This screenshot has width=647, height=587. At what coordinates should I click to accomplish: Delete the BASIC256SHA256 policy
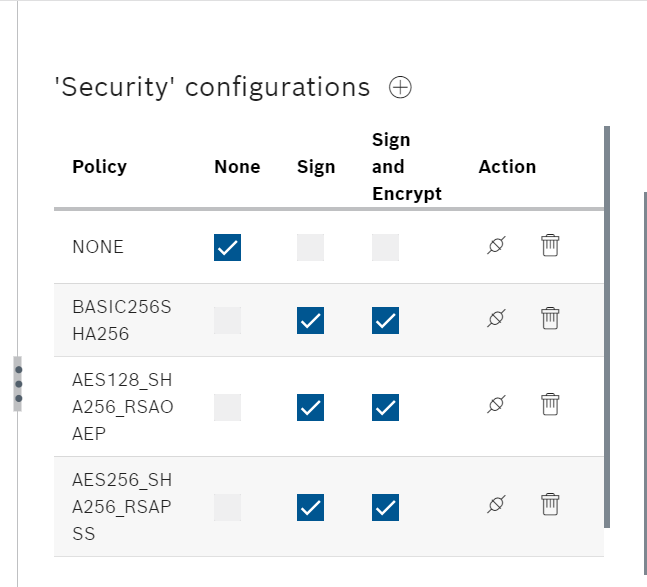pos(550,318)
